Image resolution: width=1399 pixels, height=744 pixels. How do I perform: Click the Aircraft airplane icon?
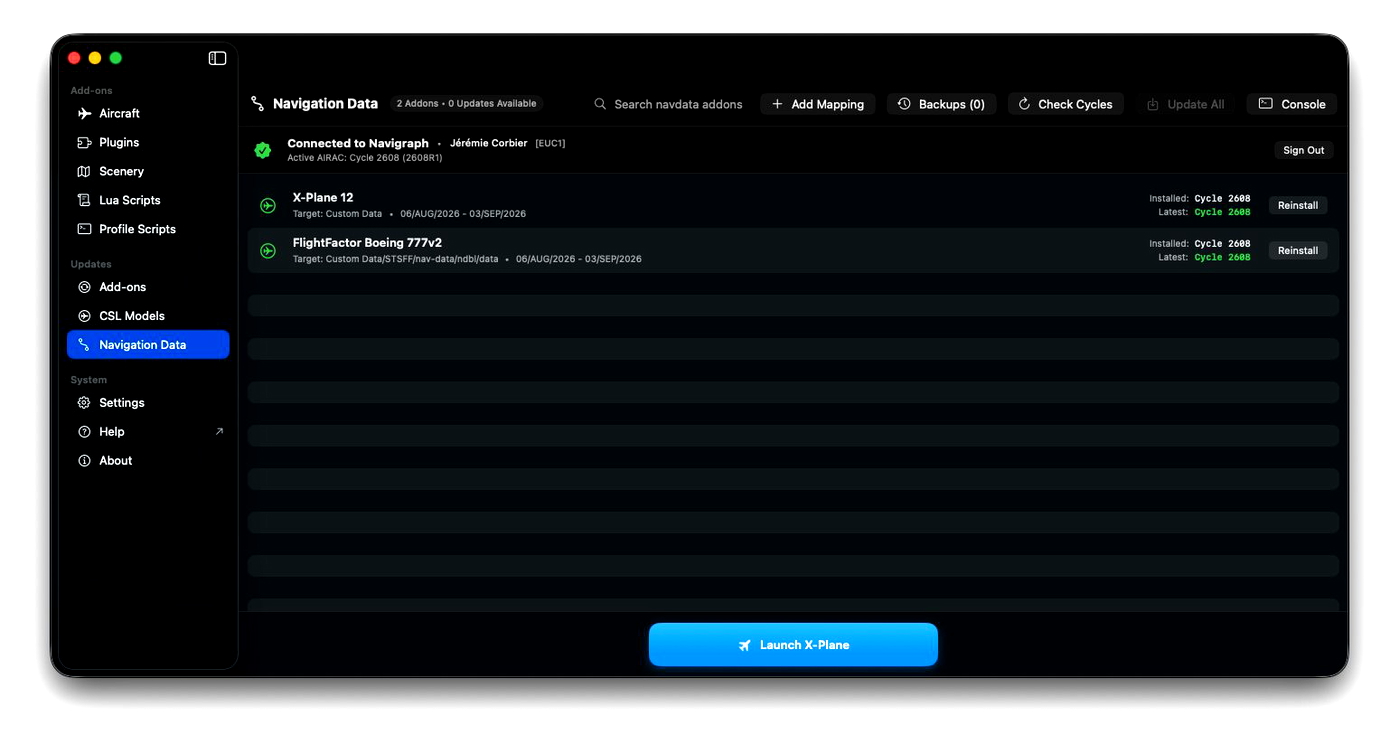[x=85, y=114]
